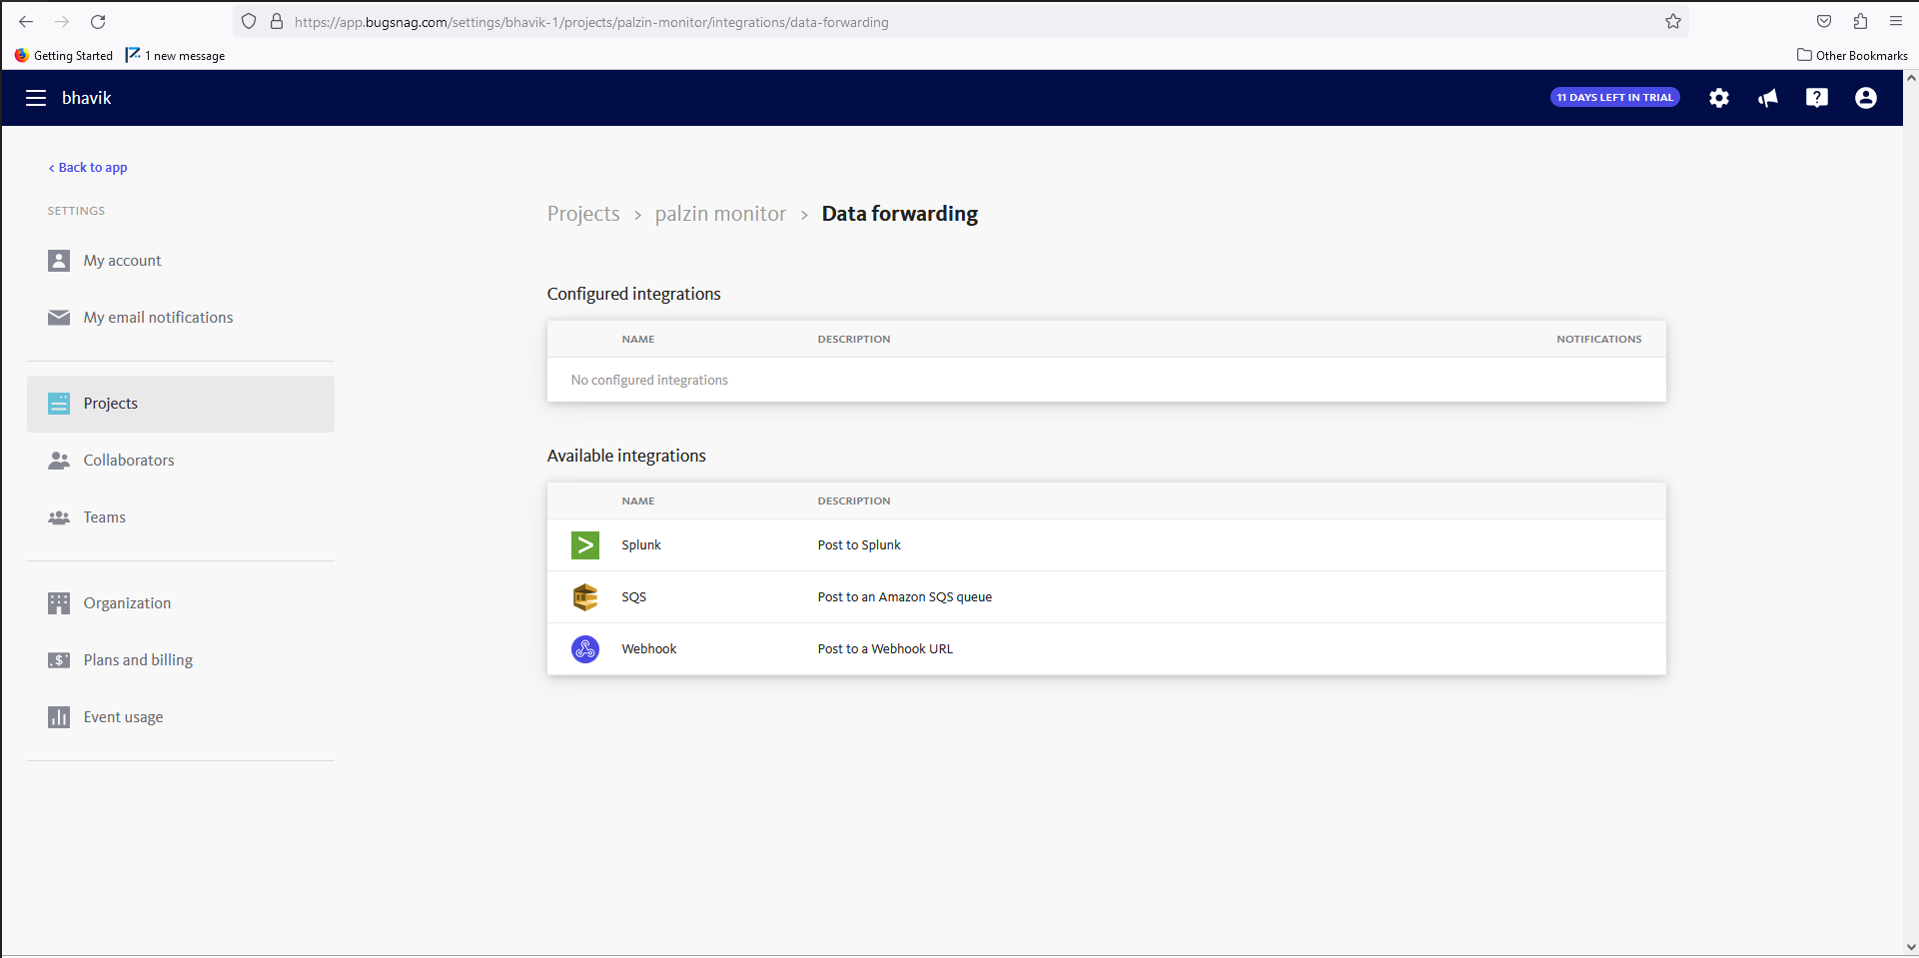The image size is (1919, 958).
Task: Save page to Pocket icon
Action: coord(1824,22)
